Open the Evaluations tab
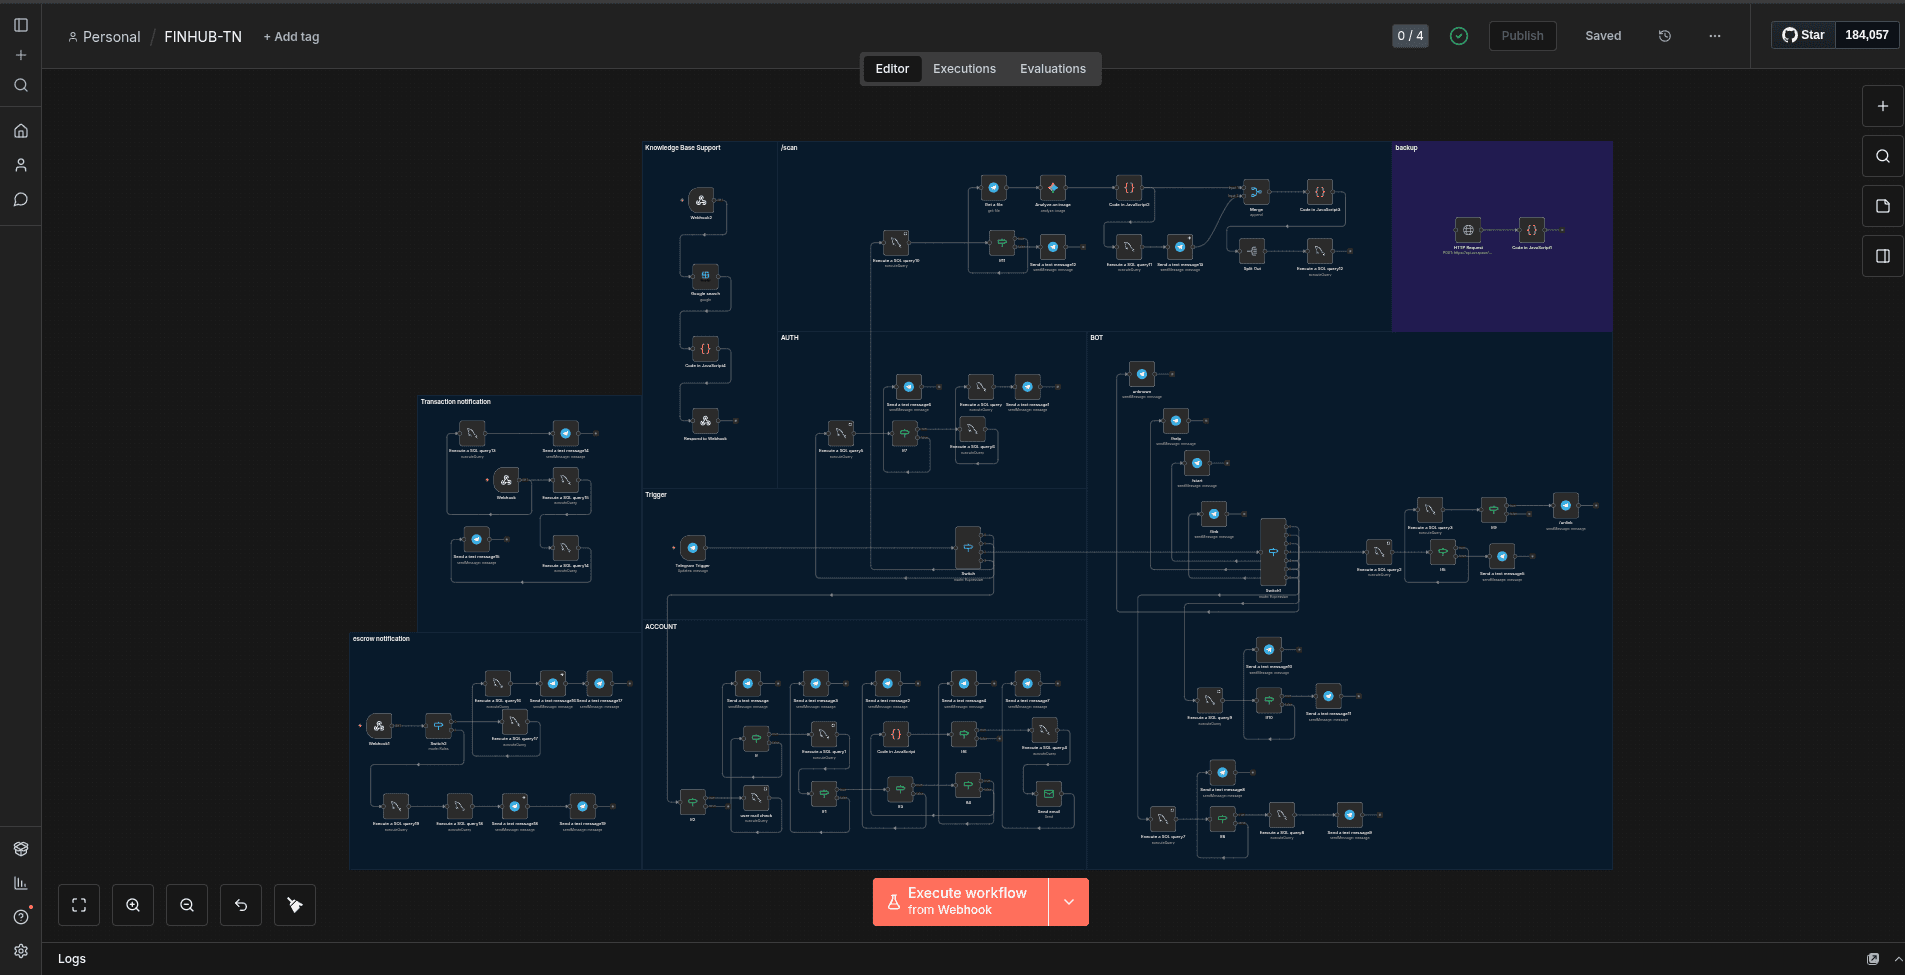The height and width of the screenshot is (975, 1905). tap(1052, 68)
